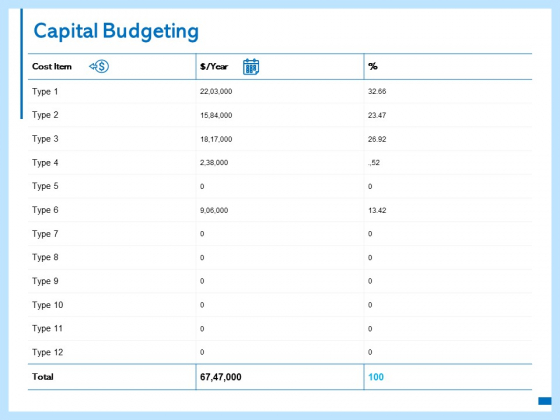
Task: Click the Type 3 row label
Action: click(45, 139)
